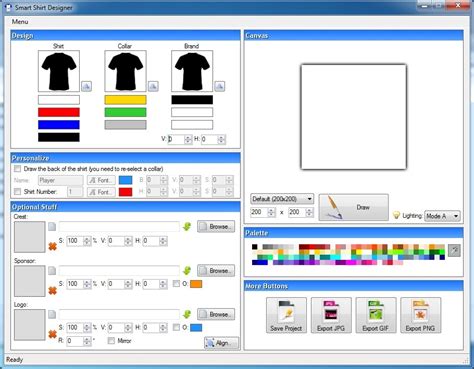Tick the Logo O: checkbox

(x=176, y=327)
